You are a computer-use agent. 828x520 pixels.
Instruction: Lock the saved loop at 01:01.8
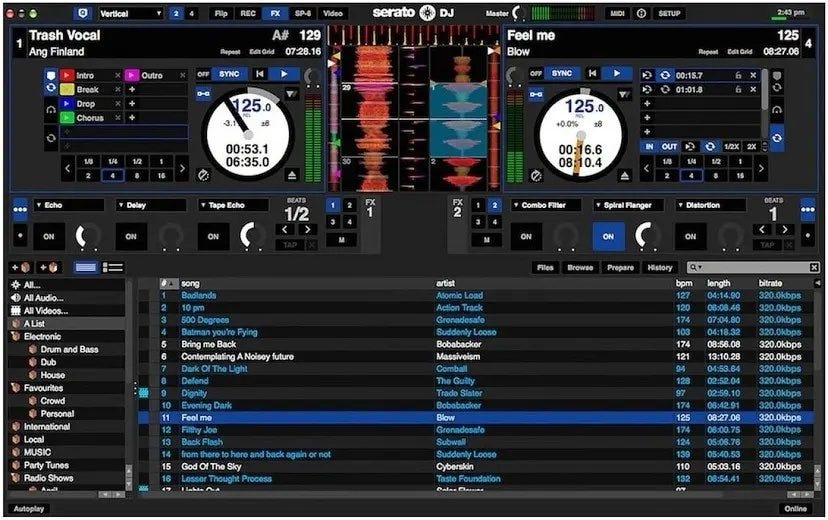pyautogui.click(x=739, y=90)
